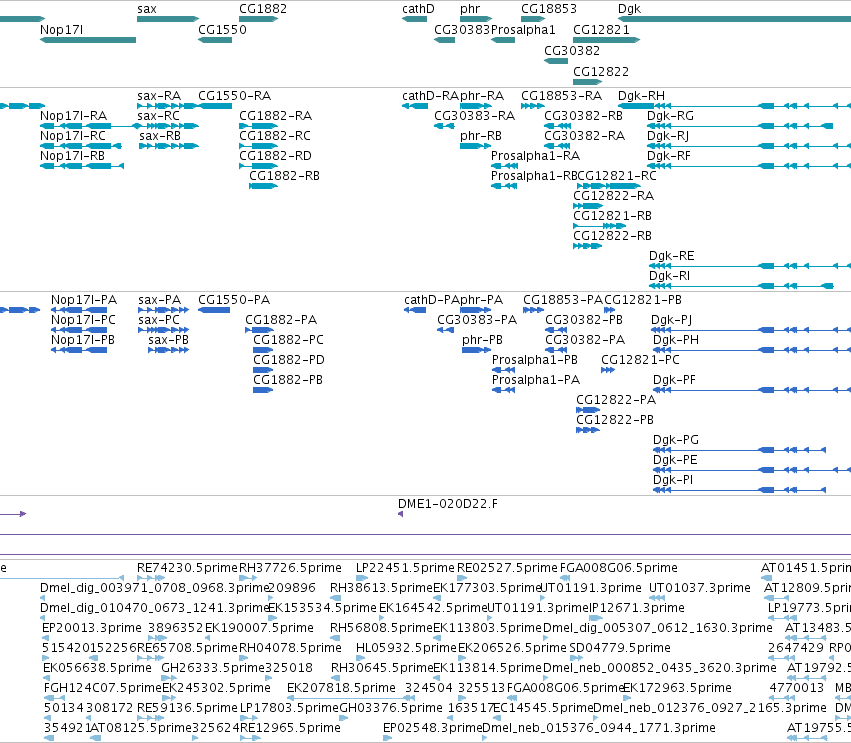Click EST LP22451.5prime label

[405, 568]
